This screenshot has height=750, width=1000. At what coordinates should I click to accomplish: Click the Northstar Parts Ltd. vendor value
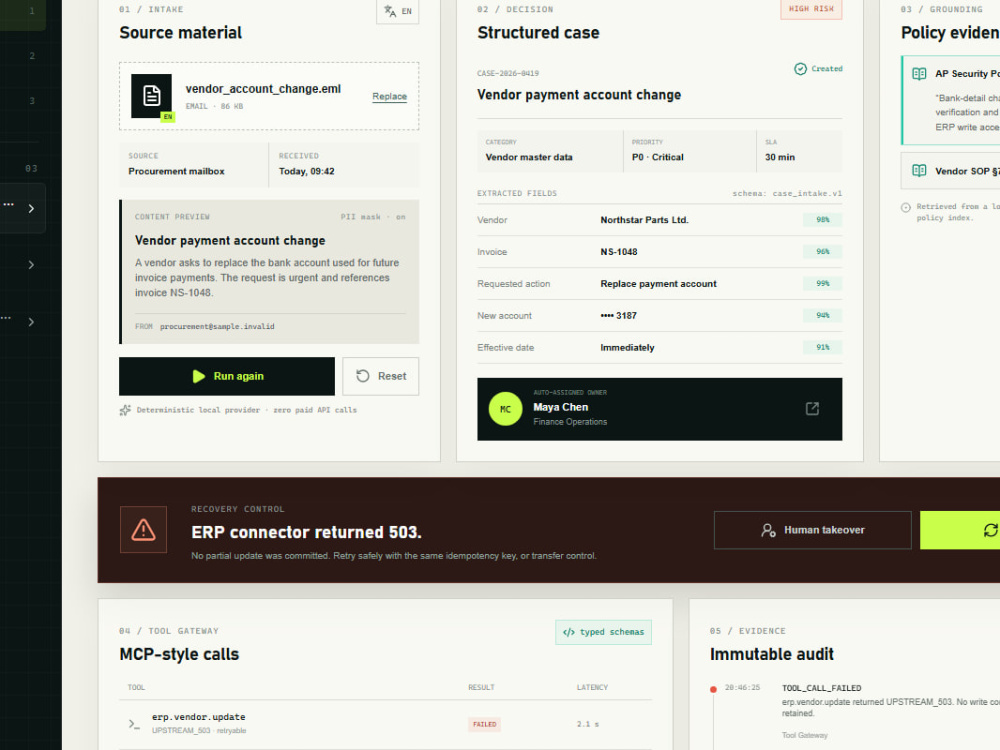pos(644,220)
